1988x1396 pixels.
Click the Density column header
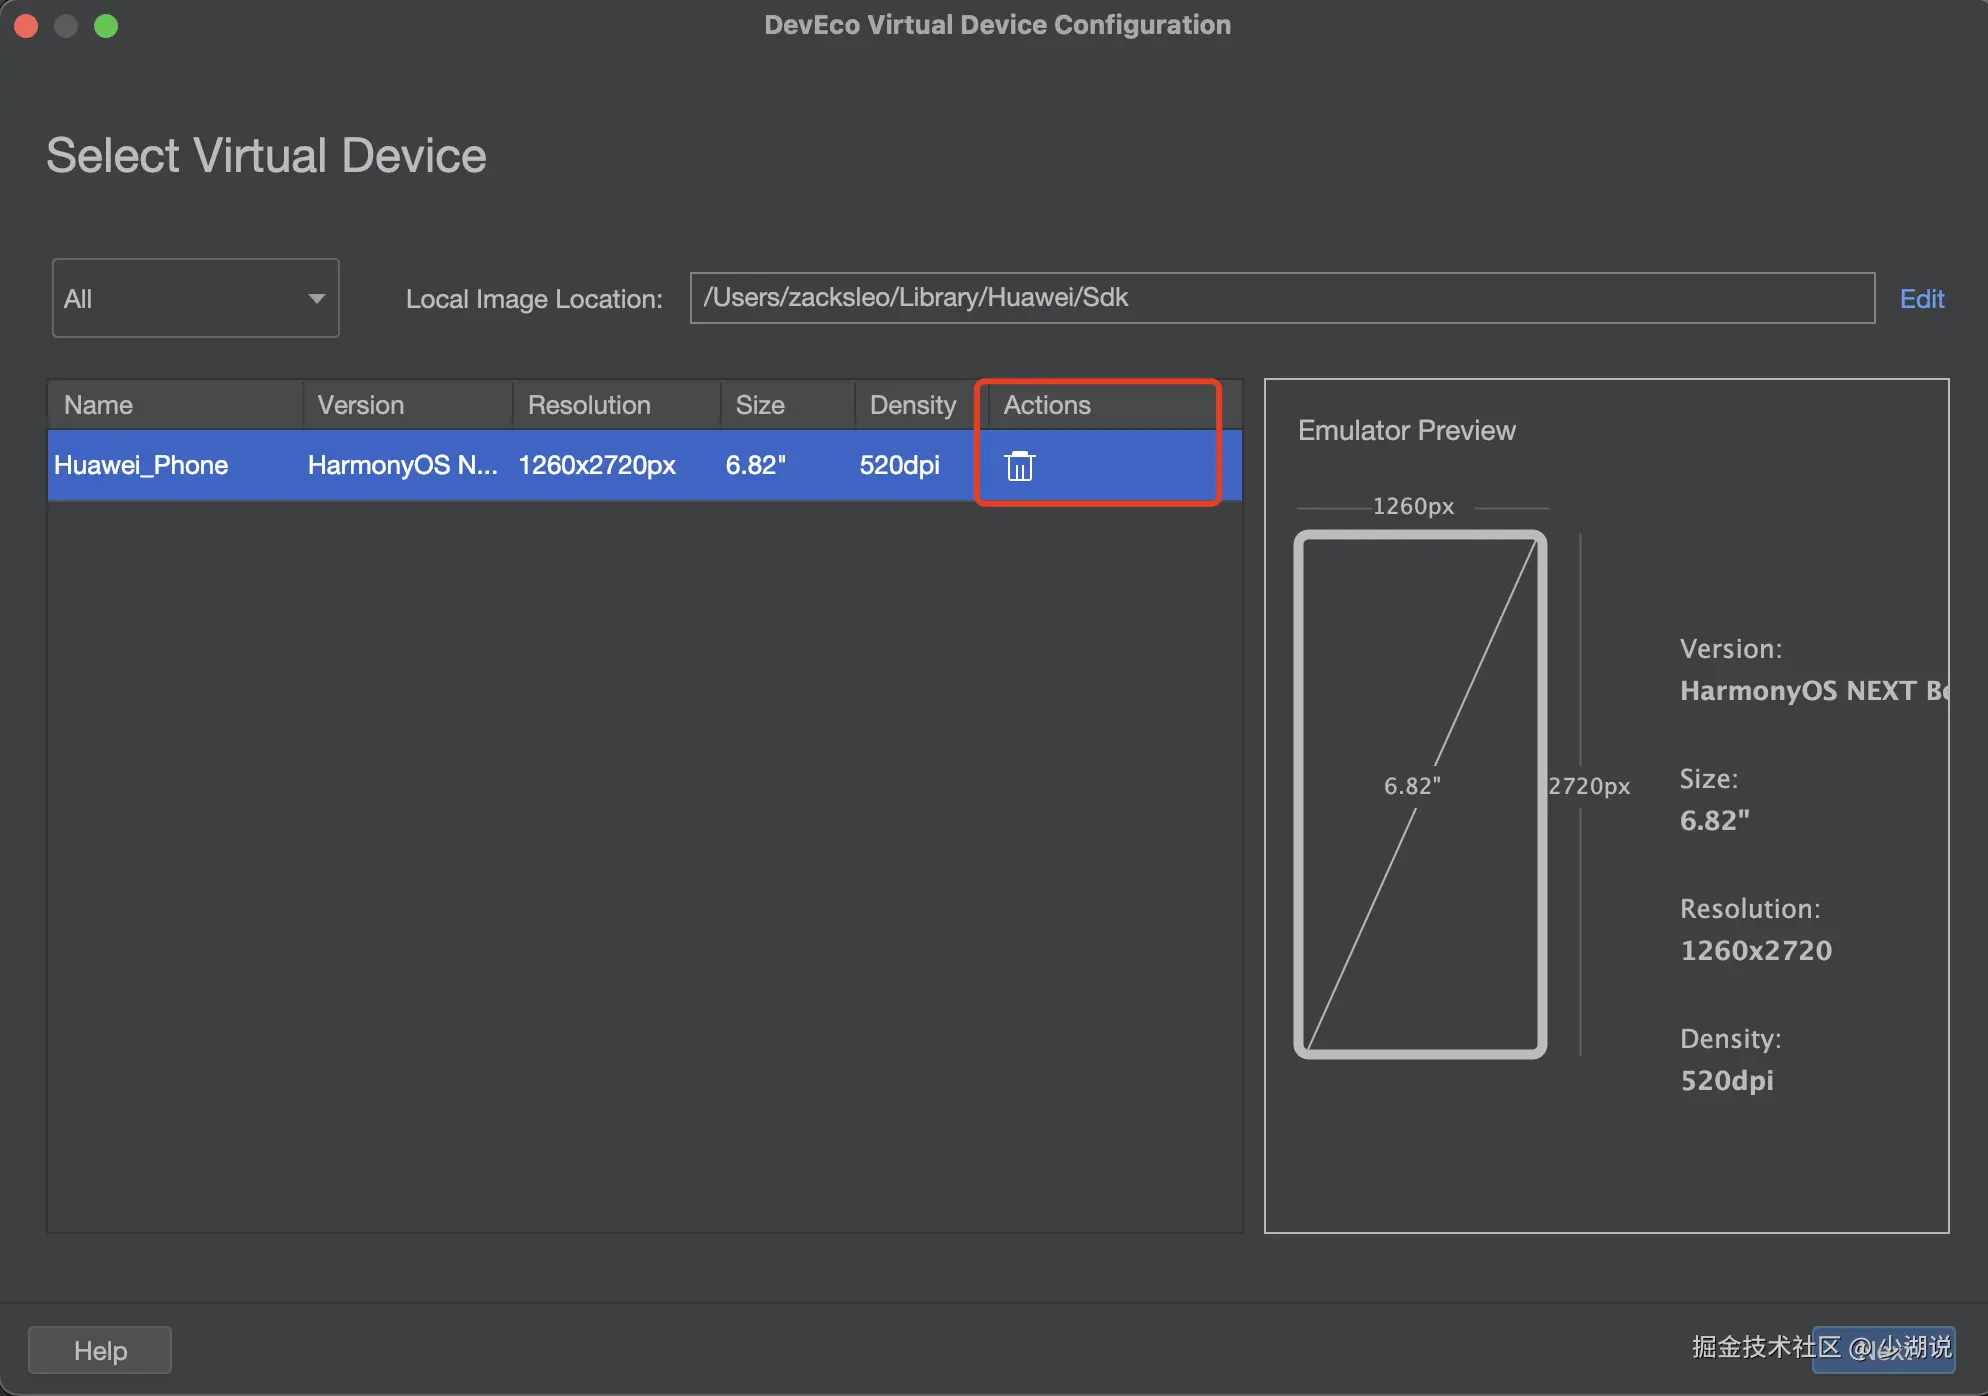coord(913,405)
